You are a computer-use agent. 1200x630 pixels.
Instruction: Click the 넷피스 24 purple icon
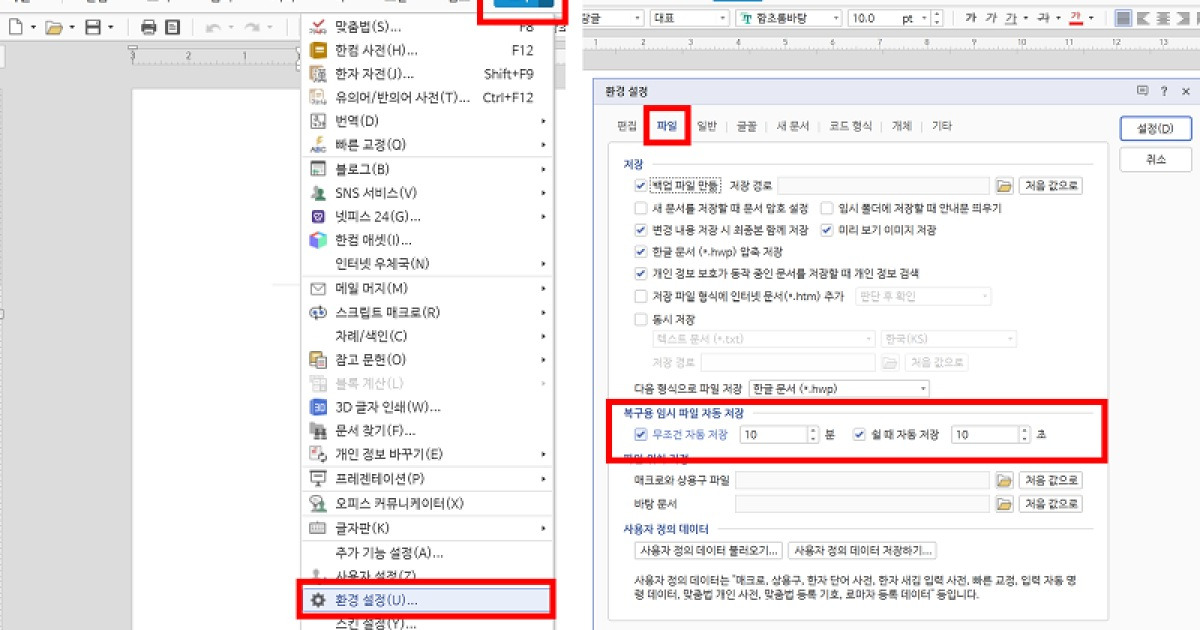point(319,217)
